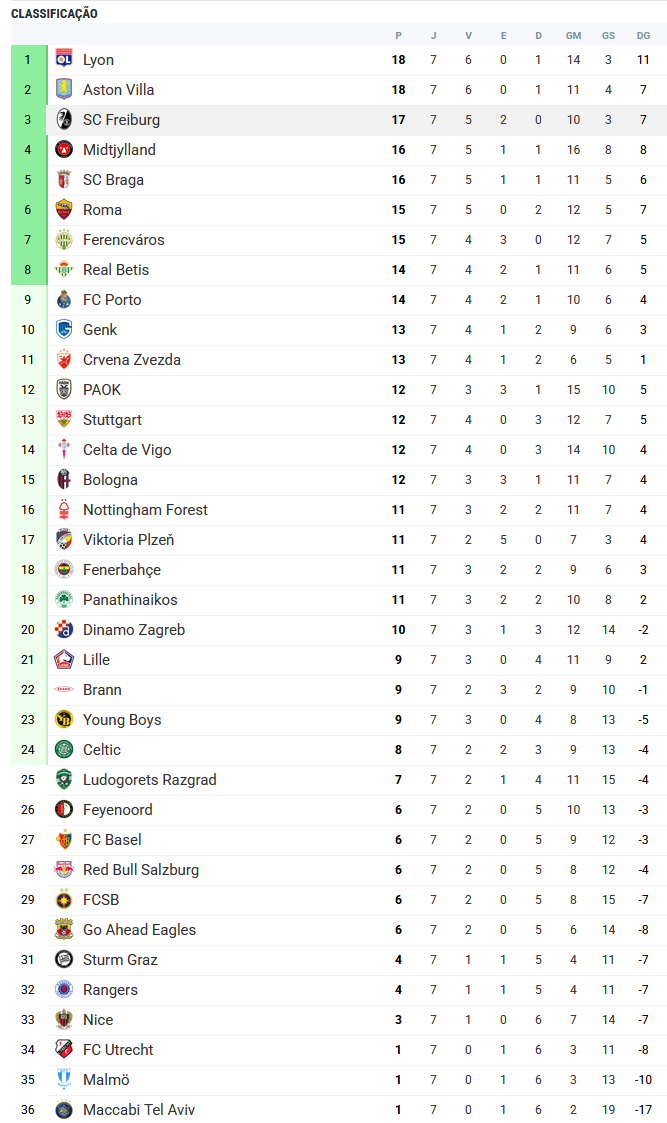Click the FC Porto crest icon
Viewport: 667px width, 1123px height.
(x=64, y=300)
